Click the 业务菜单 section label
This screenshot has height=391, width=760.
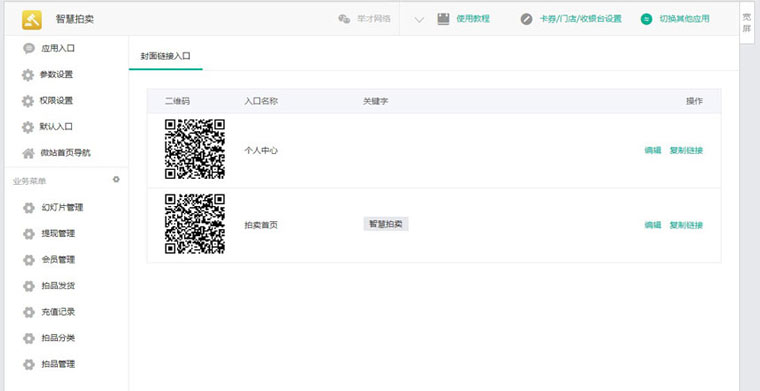point(30,181)
